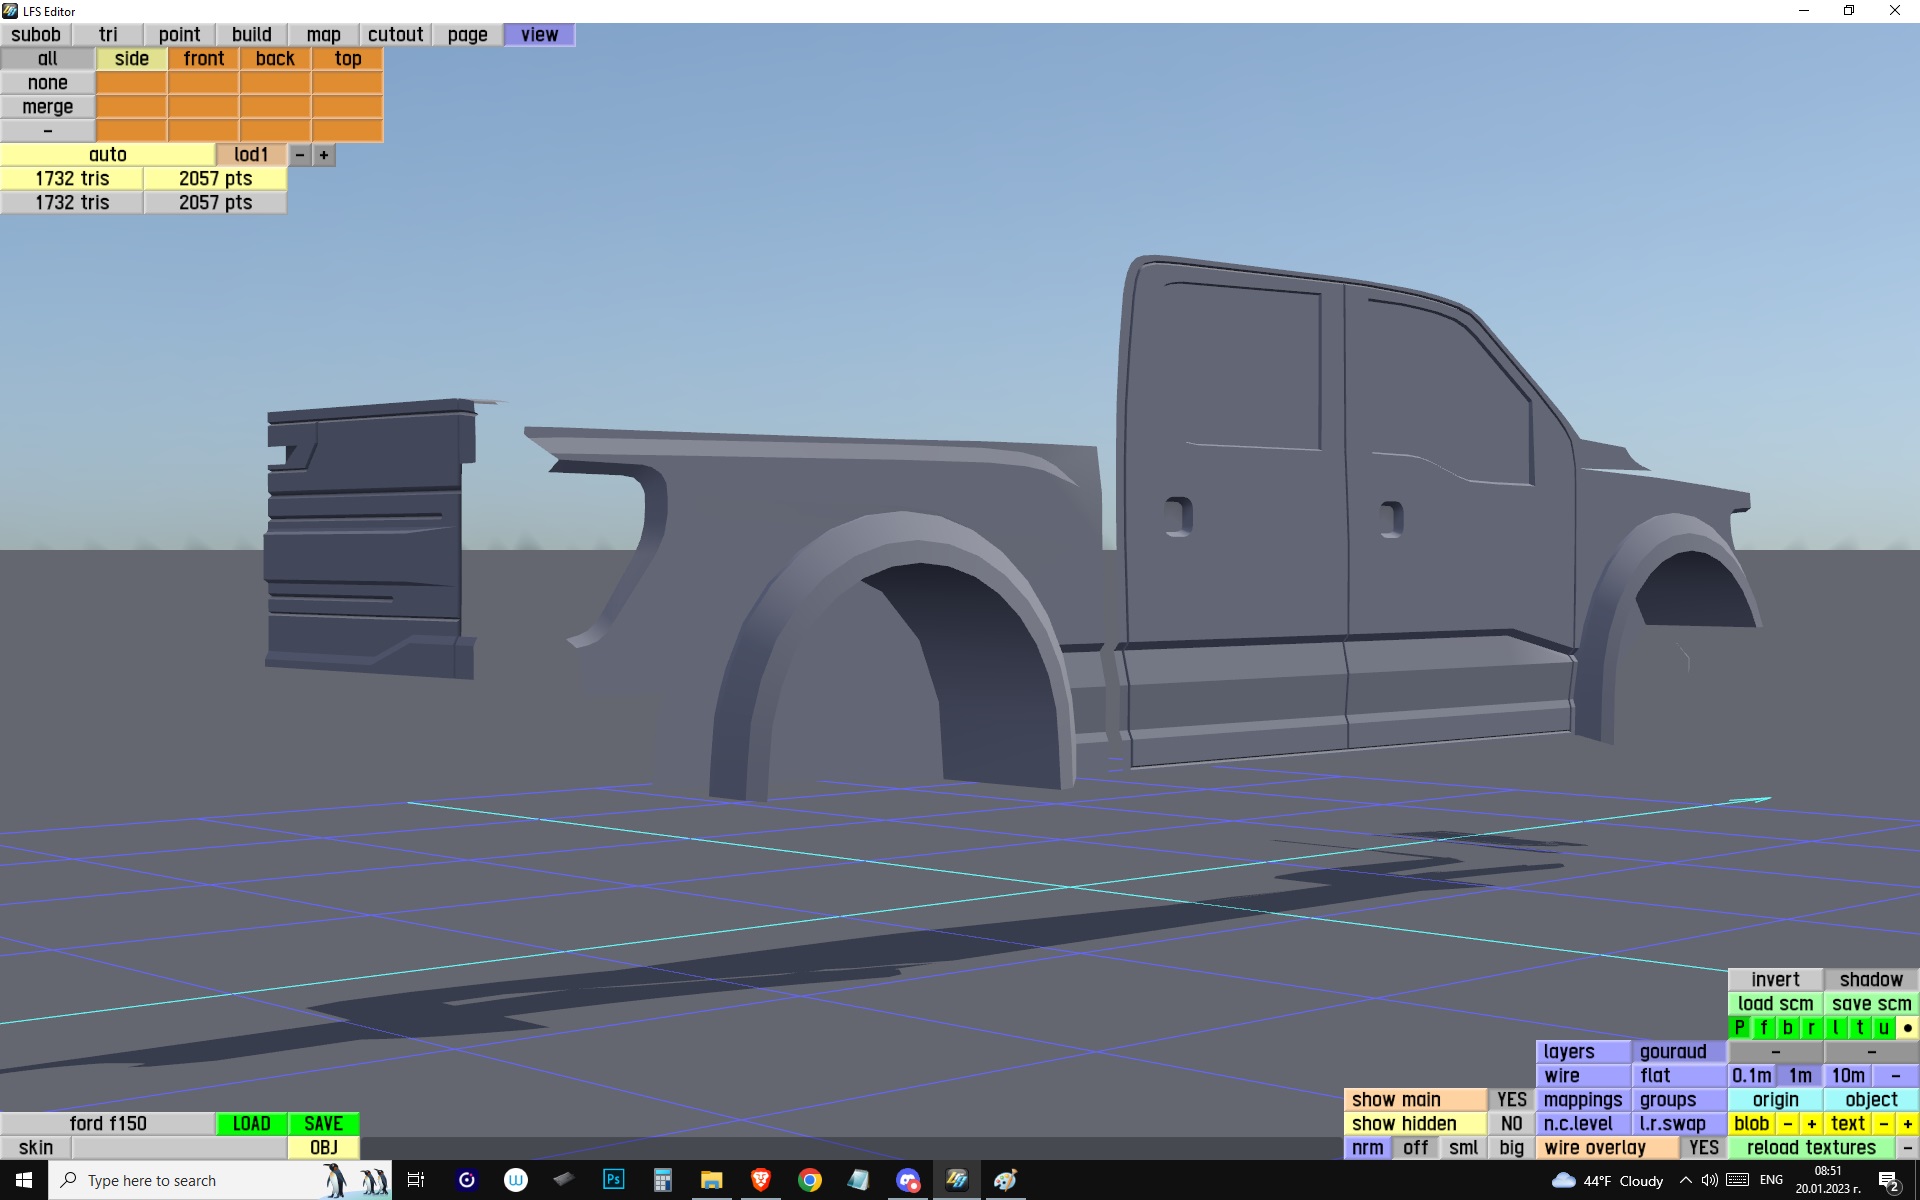The width and height of the screenshot is (1920, 1200).
Task: Click the green LOAD button
Action: pos(251,1124)
